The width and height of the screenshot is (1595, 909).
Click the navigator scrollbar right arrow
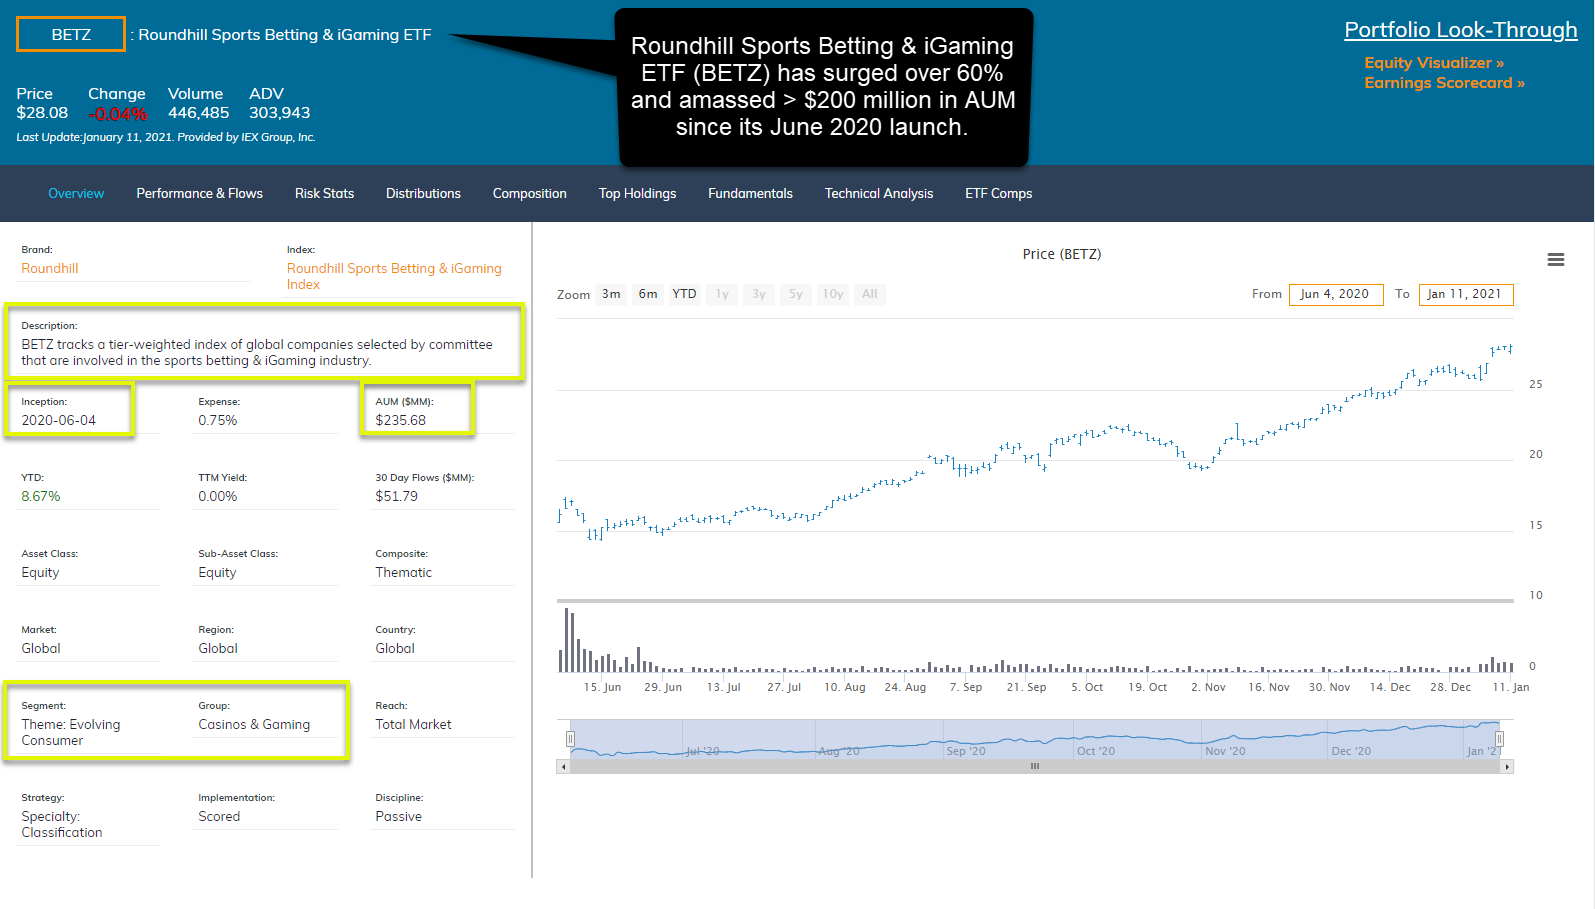(x=1507, y=767)
